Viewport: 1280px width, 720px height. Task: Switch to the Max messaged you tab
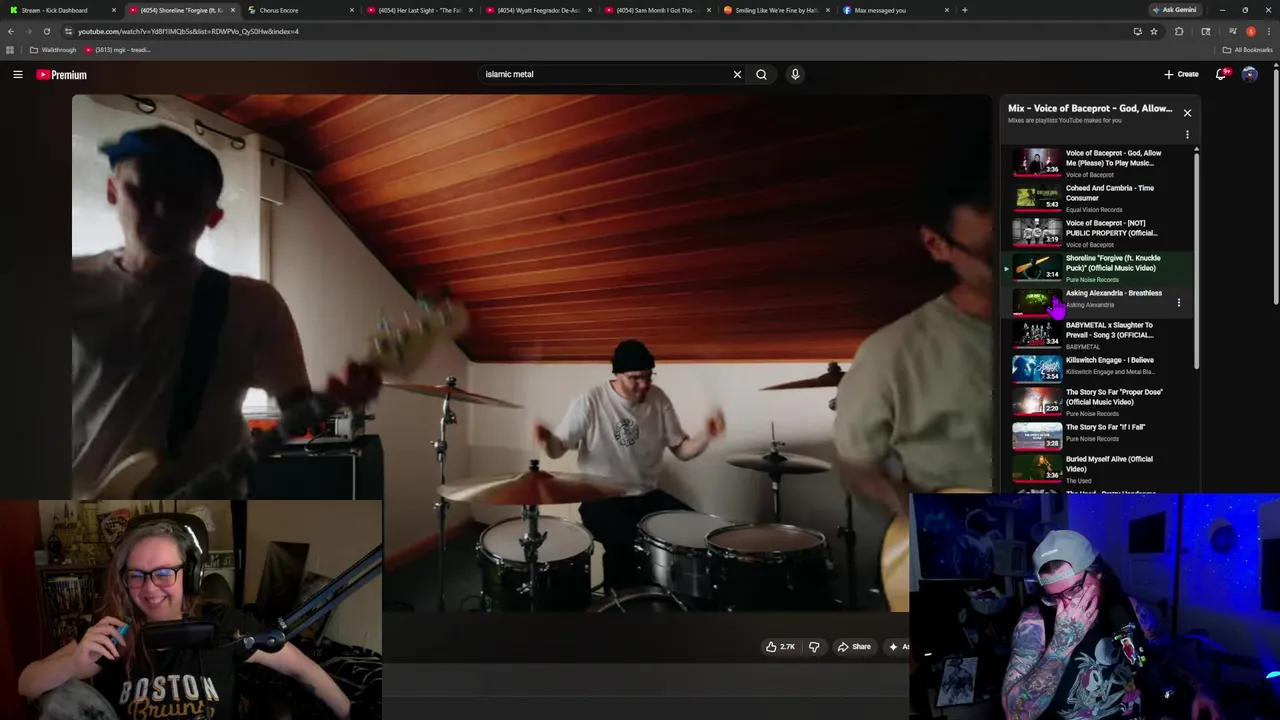click(895, 10)
